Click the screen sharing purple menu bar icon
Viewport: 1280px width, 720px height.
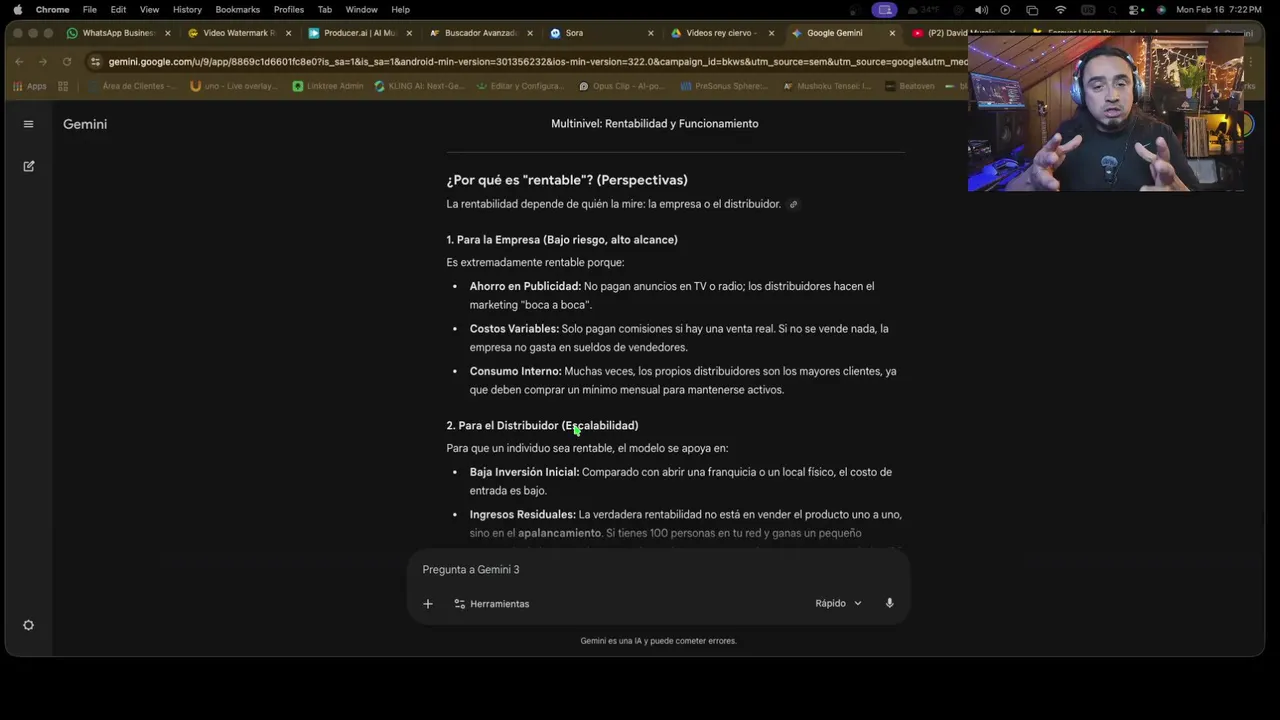coord(884,9)
